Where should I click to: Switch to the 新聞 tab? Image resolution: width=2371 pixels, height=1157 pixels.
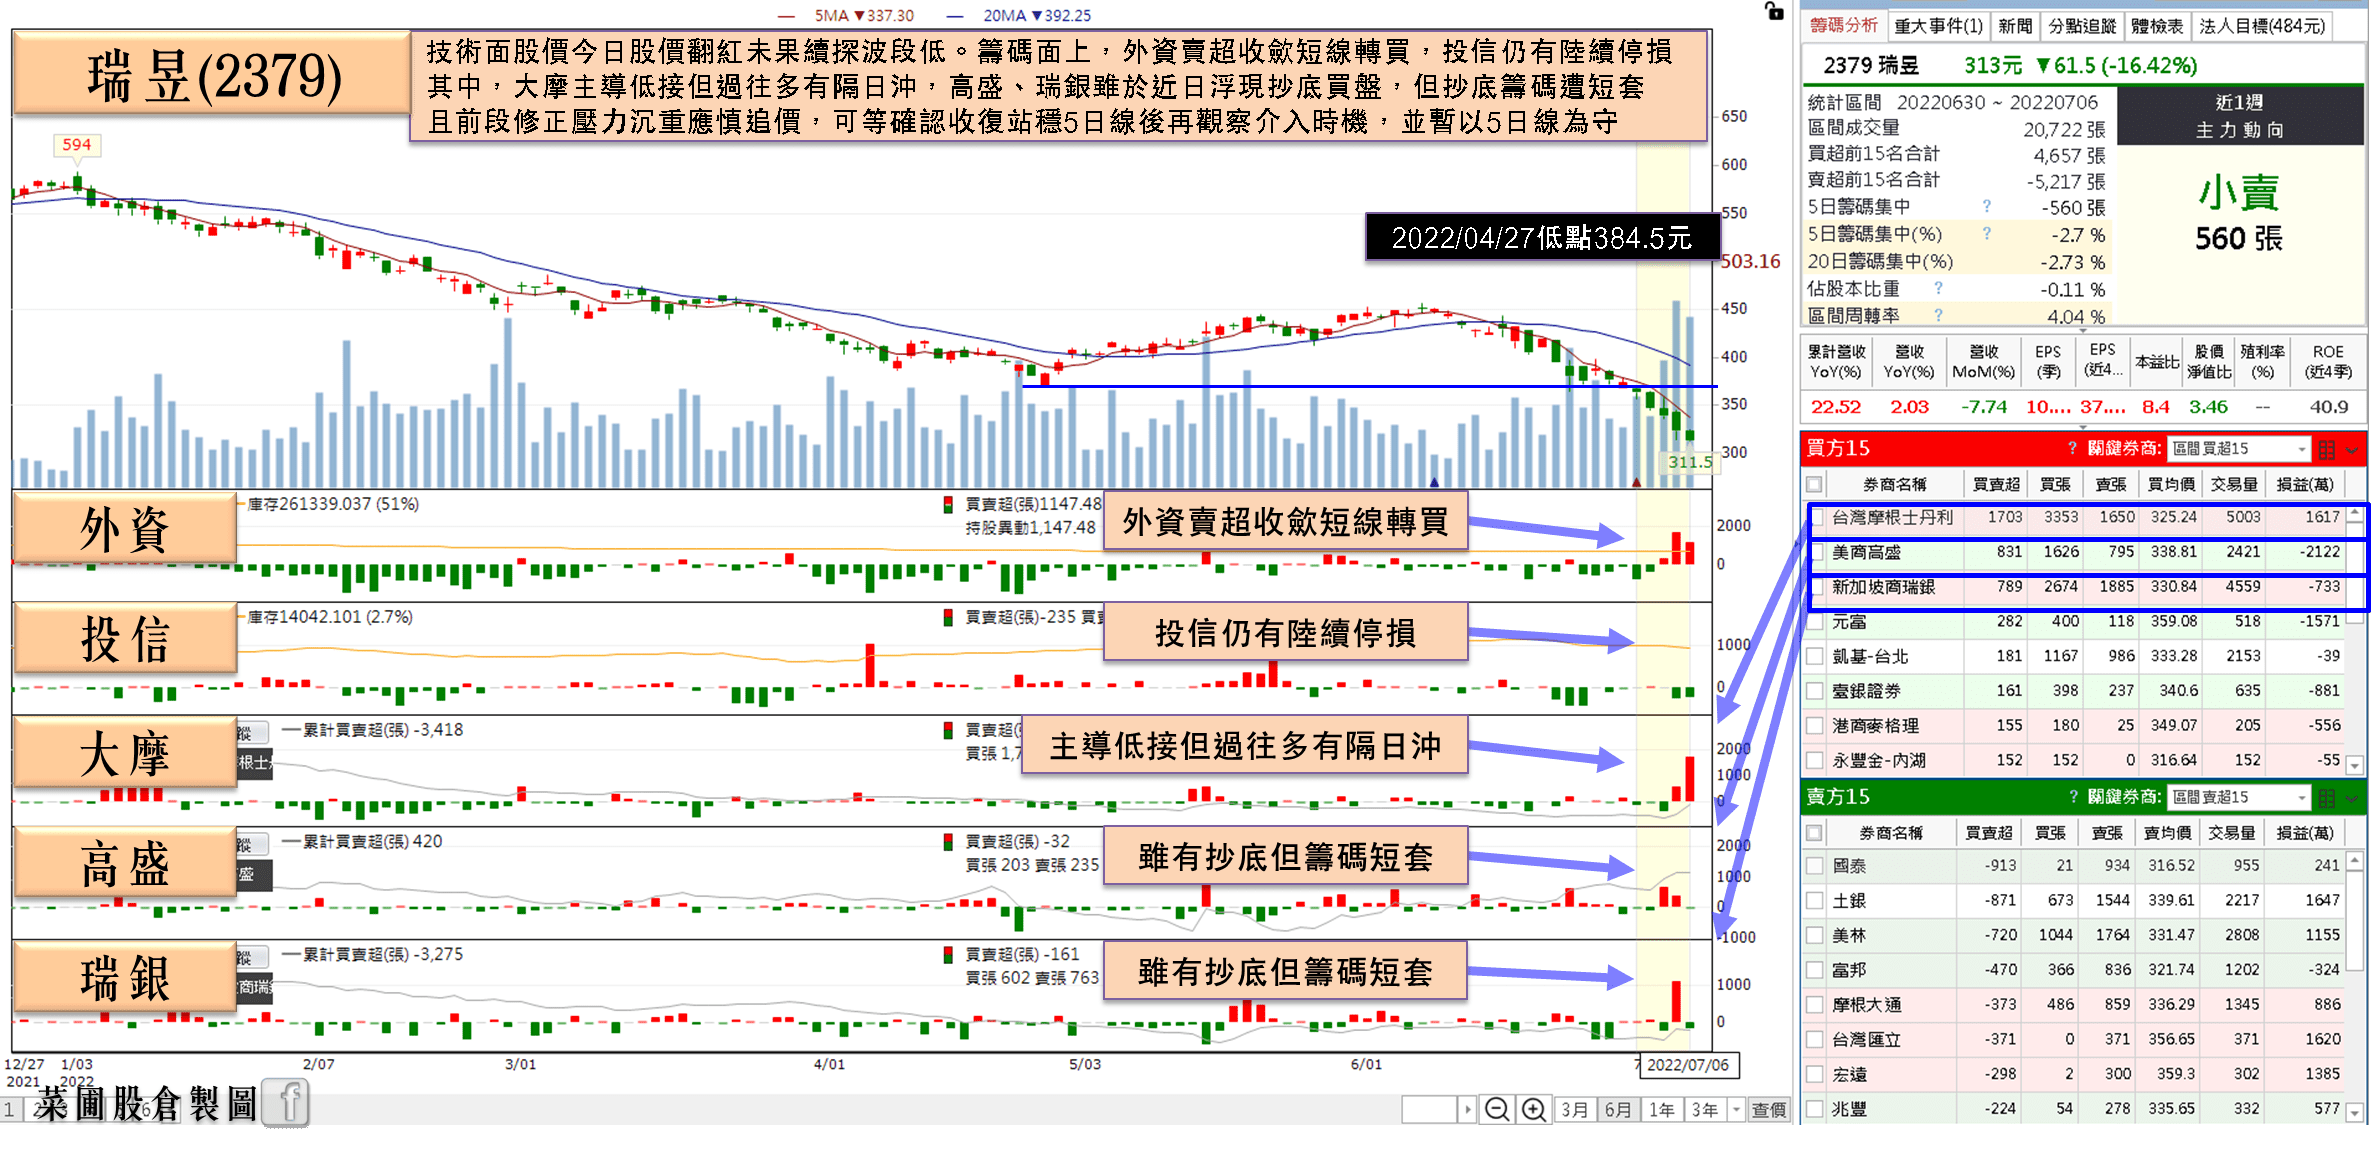pos(2015,26)
